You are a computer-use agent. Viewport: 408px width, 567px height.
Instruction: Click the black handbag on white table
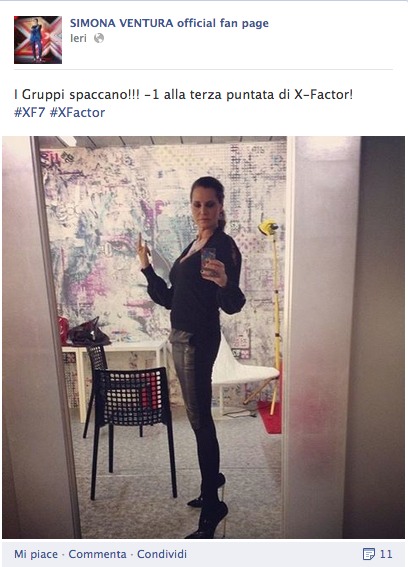coord(89,333)
